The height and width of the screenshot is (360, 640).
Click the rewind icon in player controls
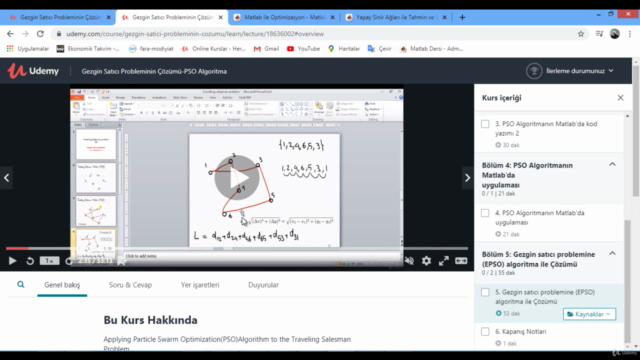(x=30, y=261)
